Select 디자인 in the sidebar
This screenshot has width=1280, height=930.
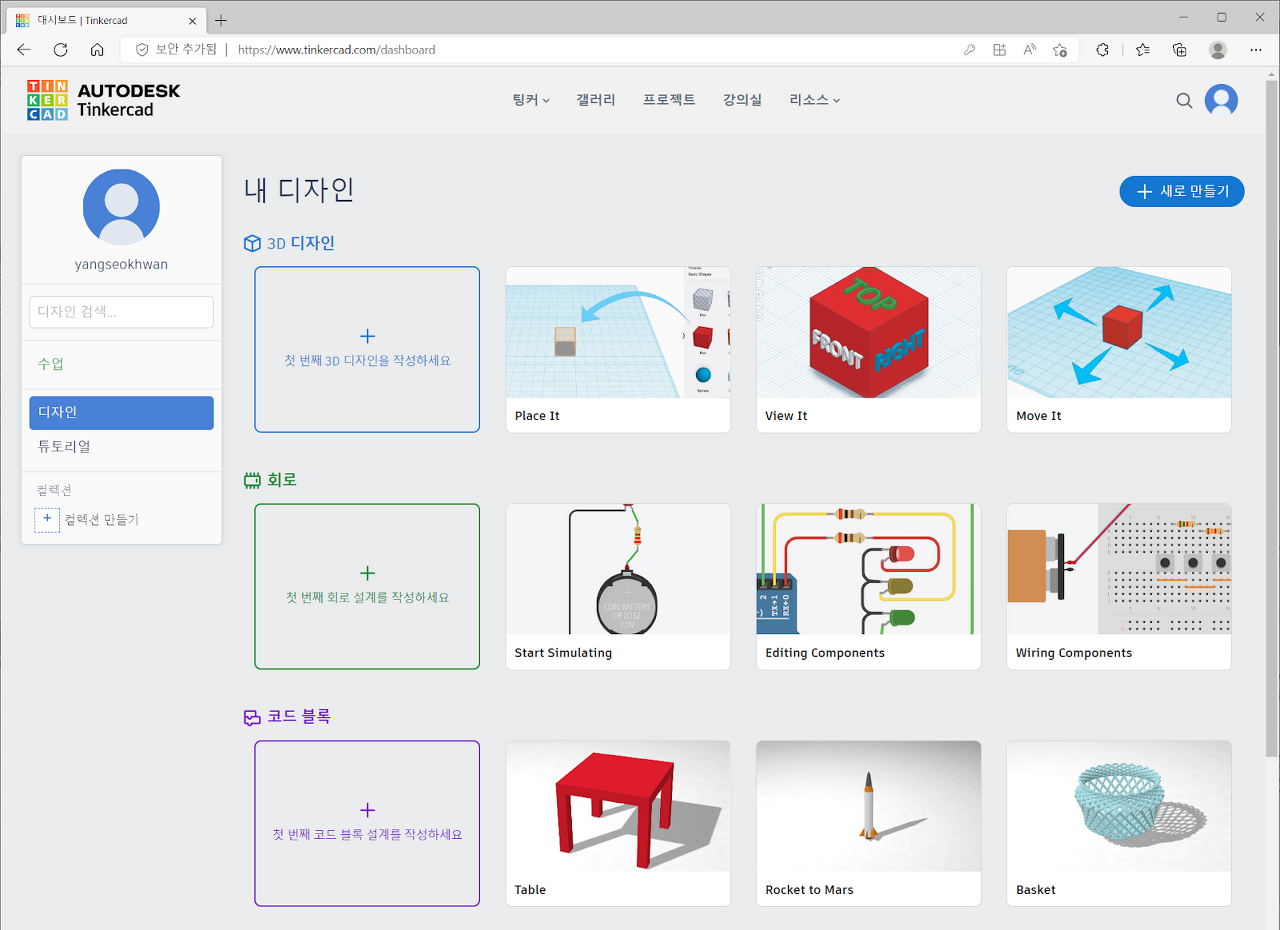coord(121,413)
